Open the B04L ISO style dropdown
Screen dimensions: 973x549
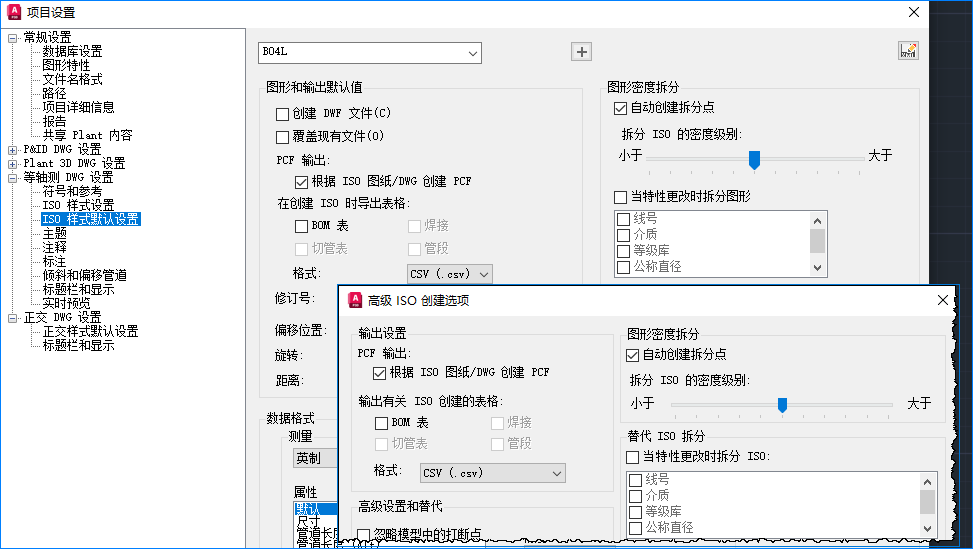pyautogui.click(x=370, y=53)
